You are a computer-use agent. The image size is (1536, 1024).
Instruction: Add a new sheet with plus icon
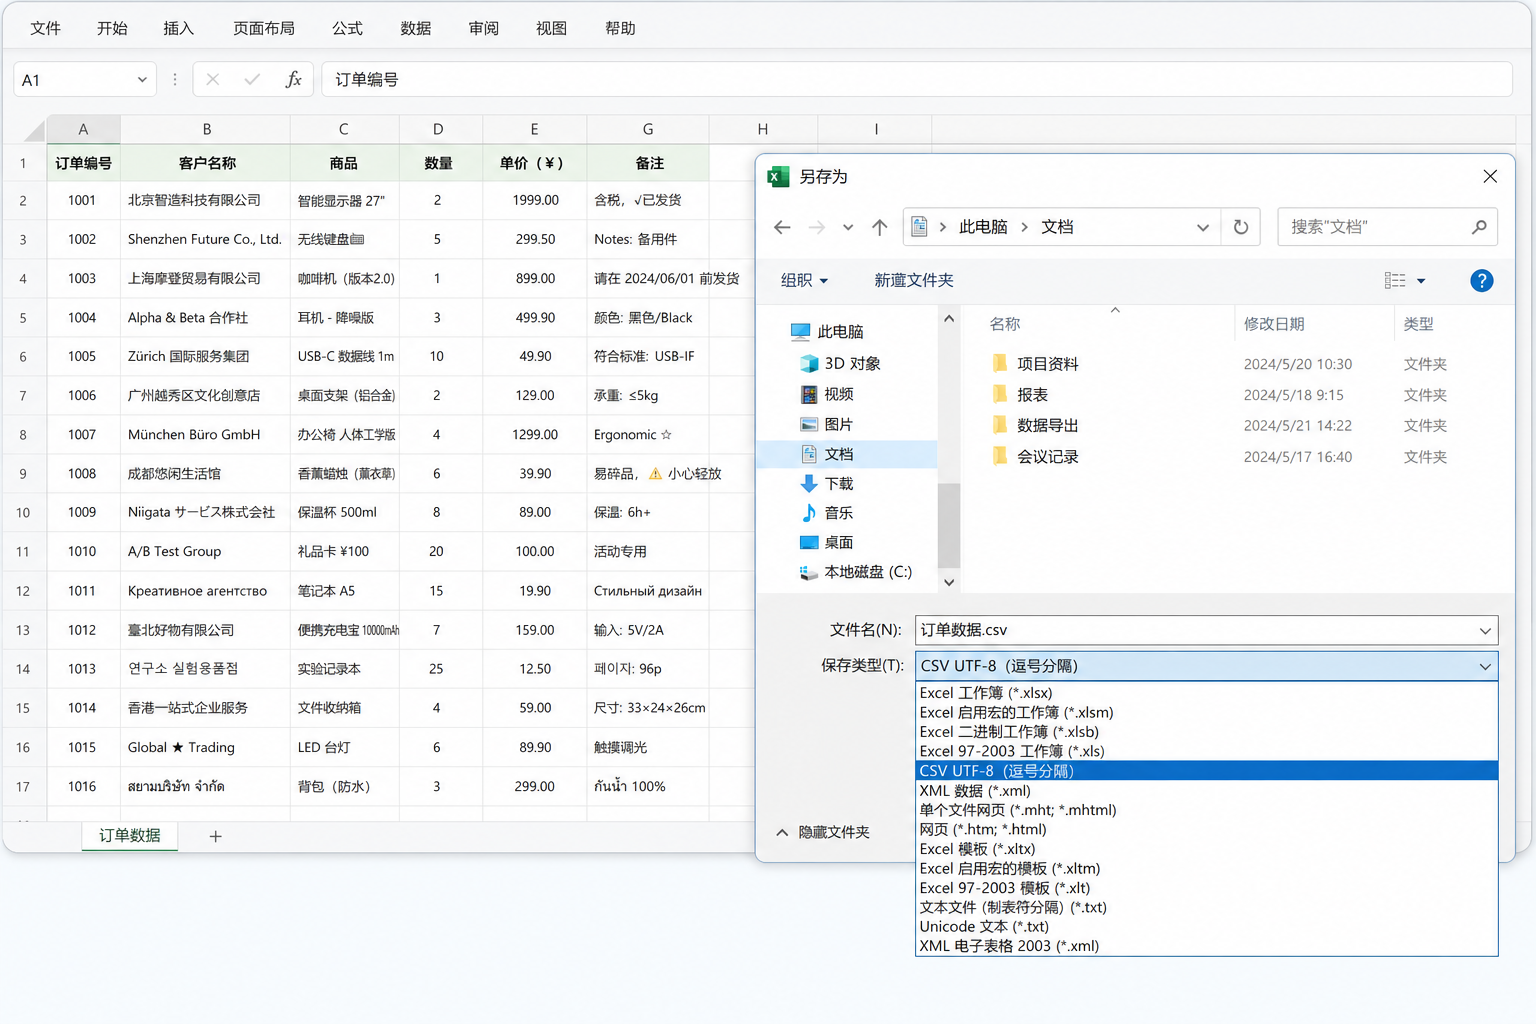[x=215, y=836]
